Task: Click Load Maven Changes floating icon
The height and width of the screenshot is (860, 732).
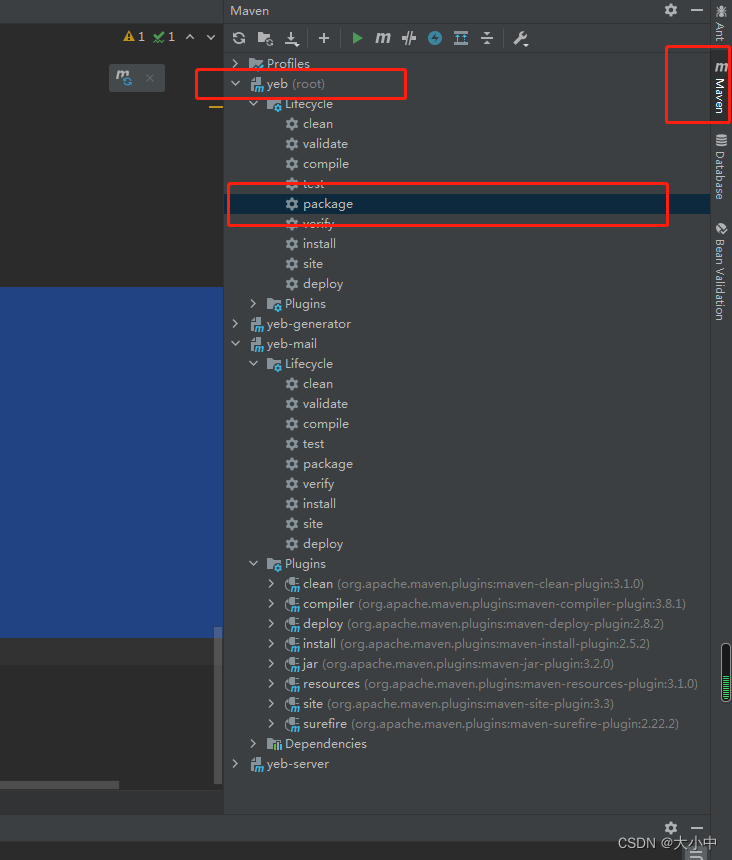Action: (x=124, y=78)
